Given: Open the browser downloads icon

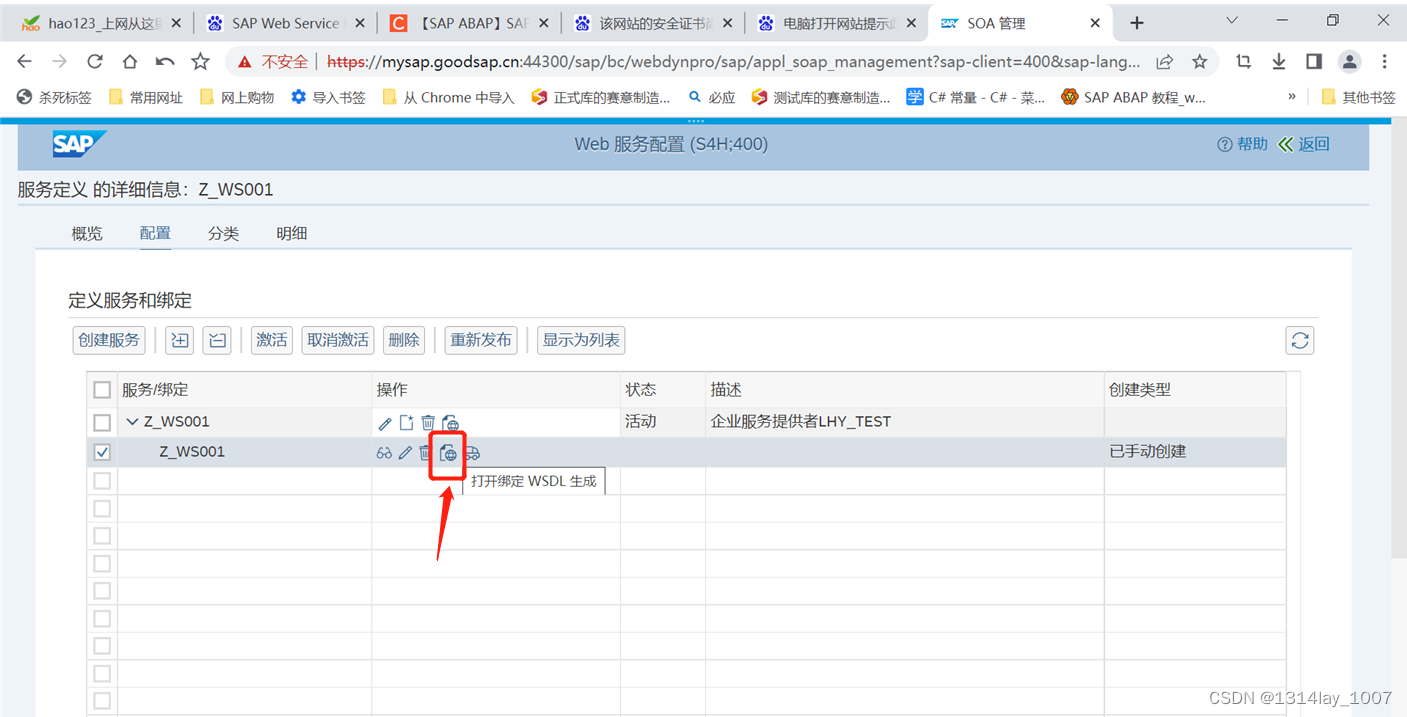Looking at the screenshot, I should click(1278, 62).
